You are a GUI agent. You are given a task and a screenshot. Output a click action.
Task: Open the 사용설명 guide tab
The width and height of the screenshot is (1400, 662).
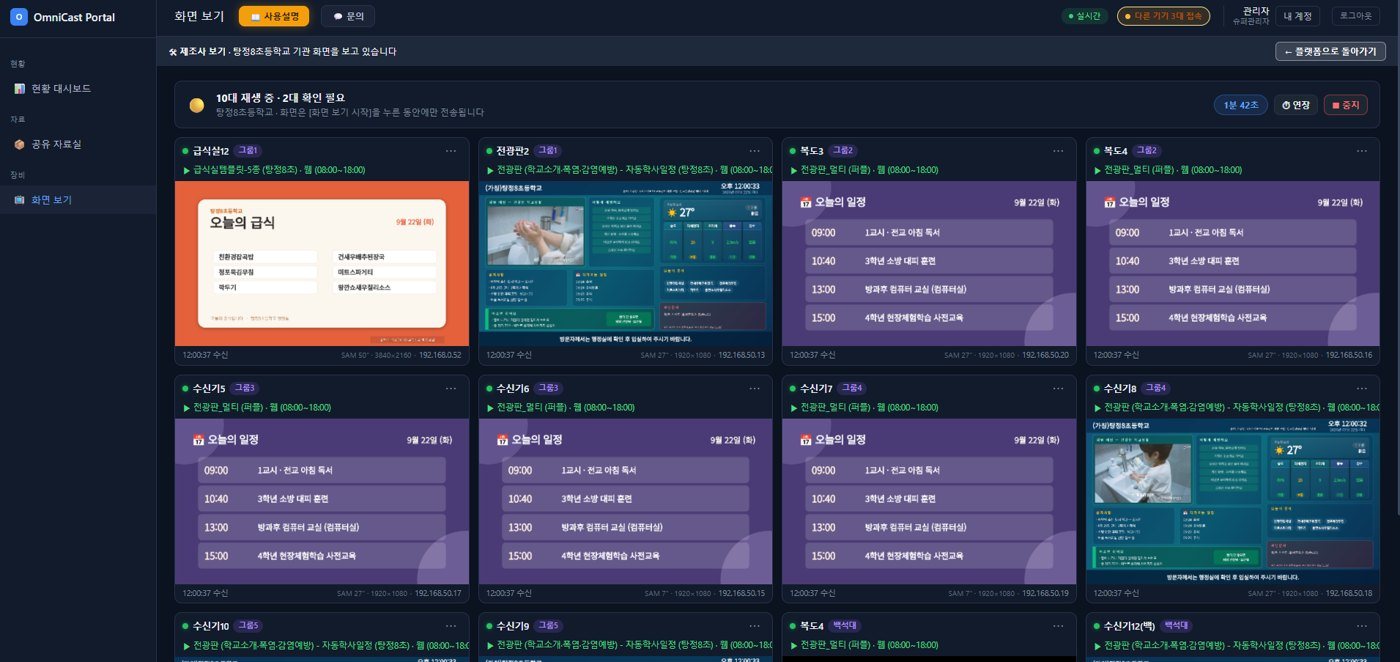coord(274,16)
